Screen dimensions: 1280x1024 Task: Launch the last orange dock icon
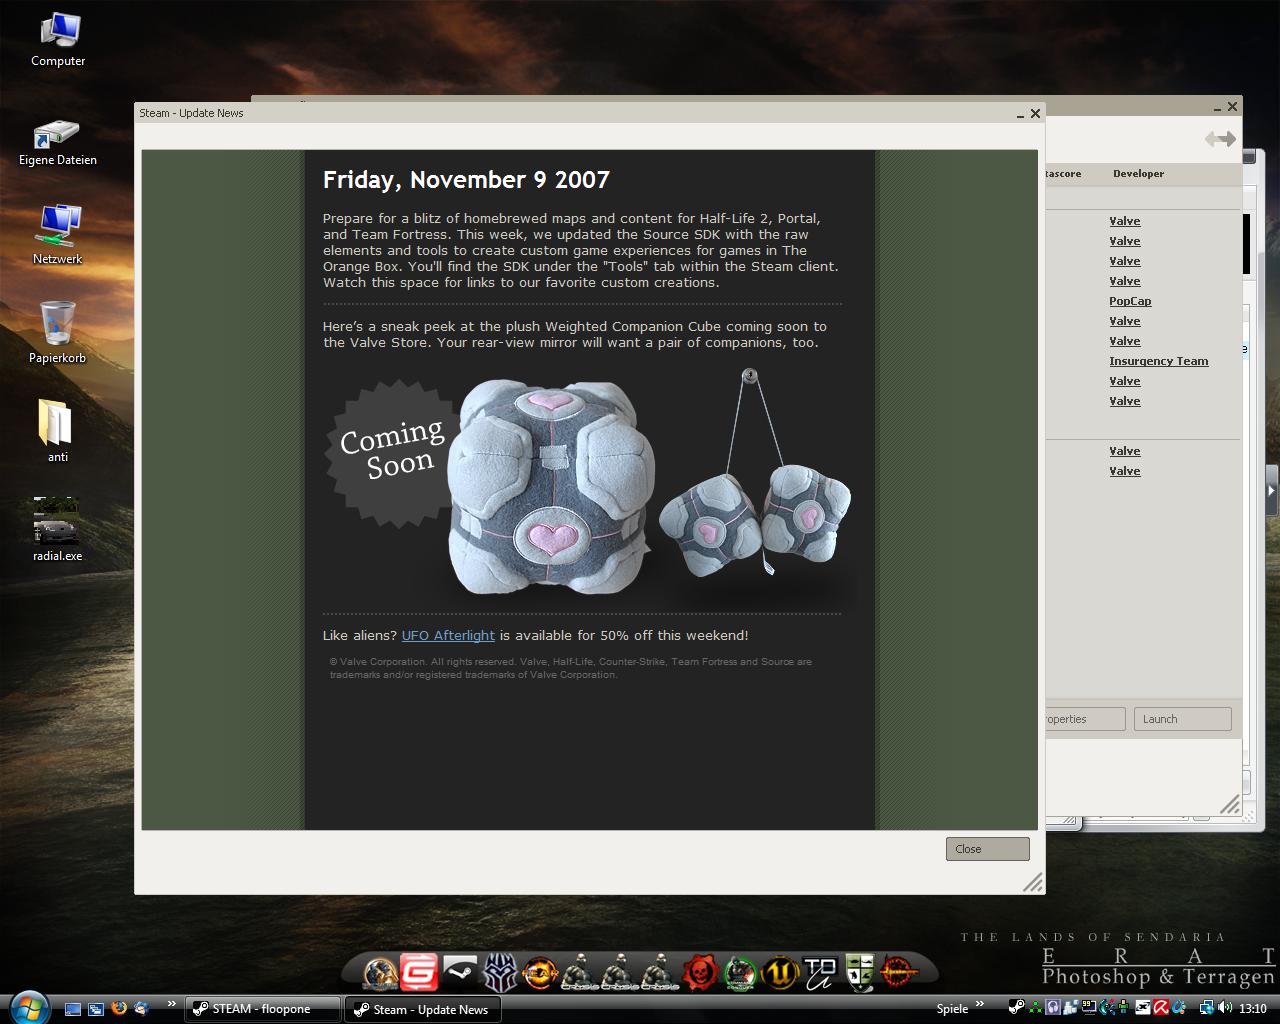(x=898, y=971)
